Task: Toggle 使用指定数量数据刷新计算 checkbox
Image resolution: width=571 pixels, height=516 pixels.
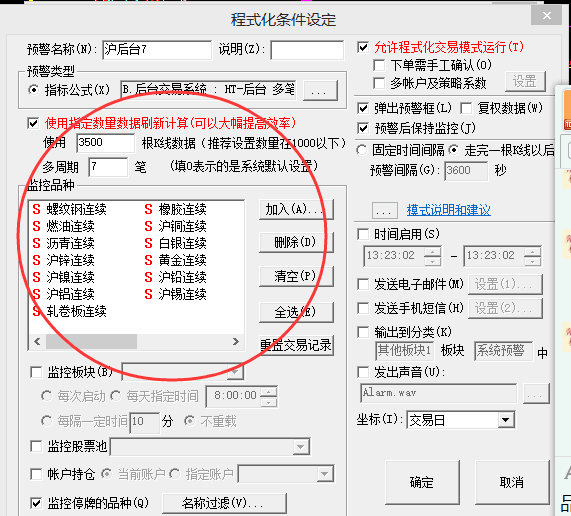Action: point(33,123)
